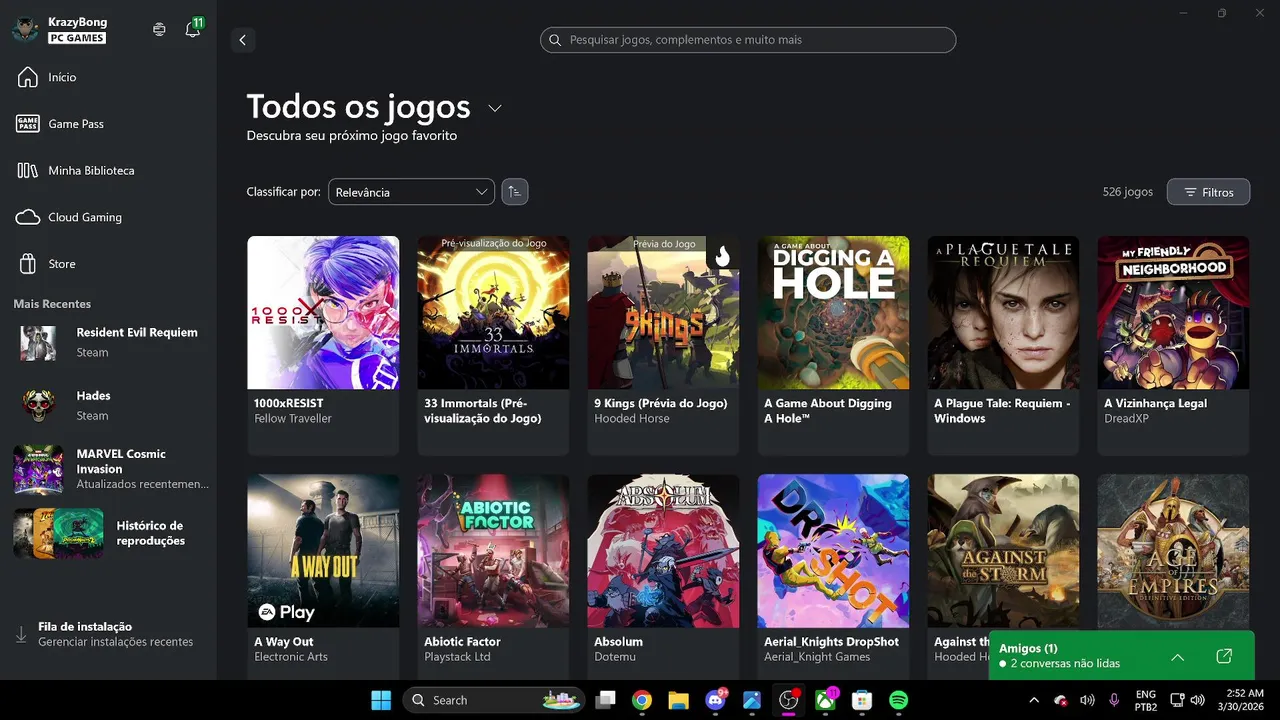Image resolution: width=1280 pixels, height=720 pixels.
Task: Open Hades from recent games
Action: pyautogui.click(x=108, y=405)
